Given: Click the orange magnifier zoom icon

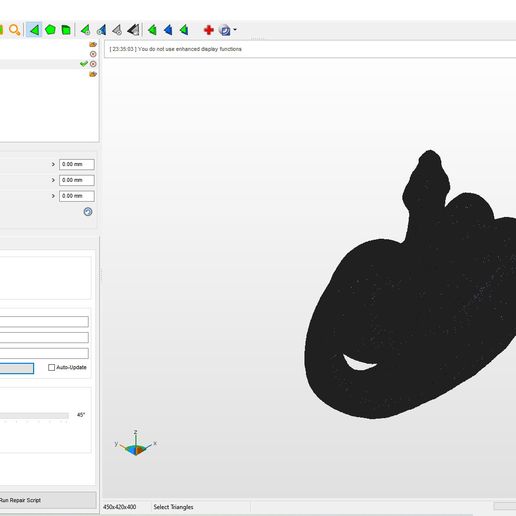Looking at the screenshot, I should [14, 30].
